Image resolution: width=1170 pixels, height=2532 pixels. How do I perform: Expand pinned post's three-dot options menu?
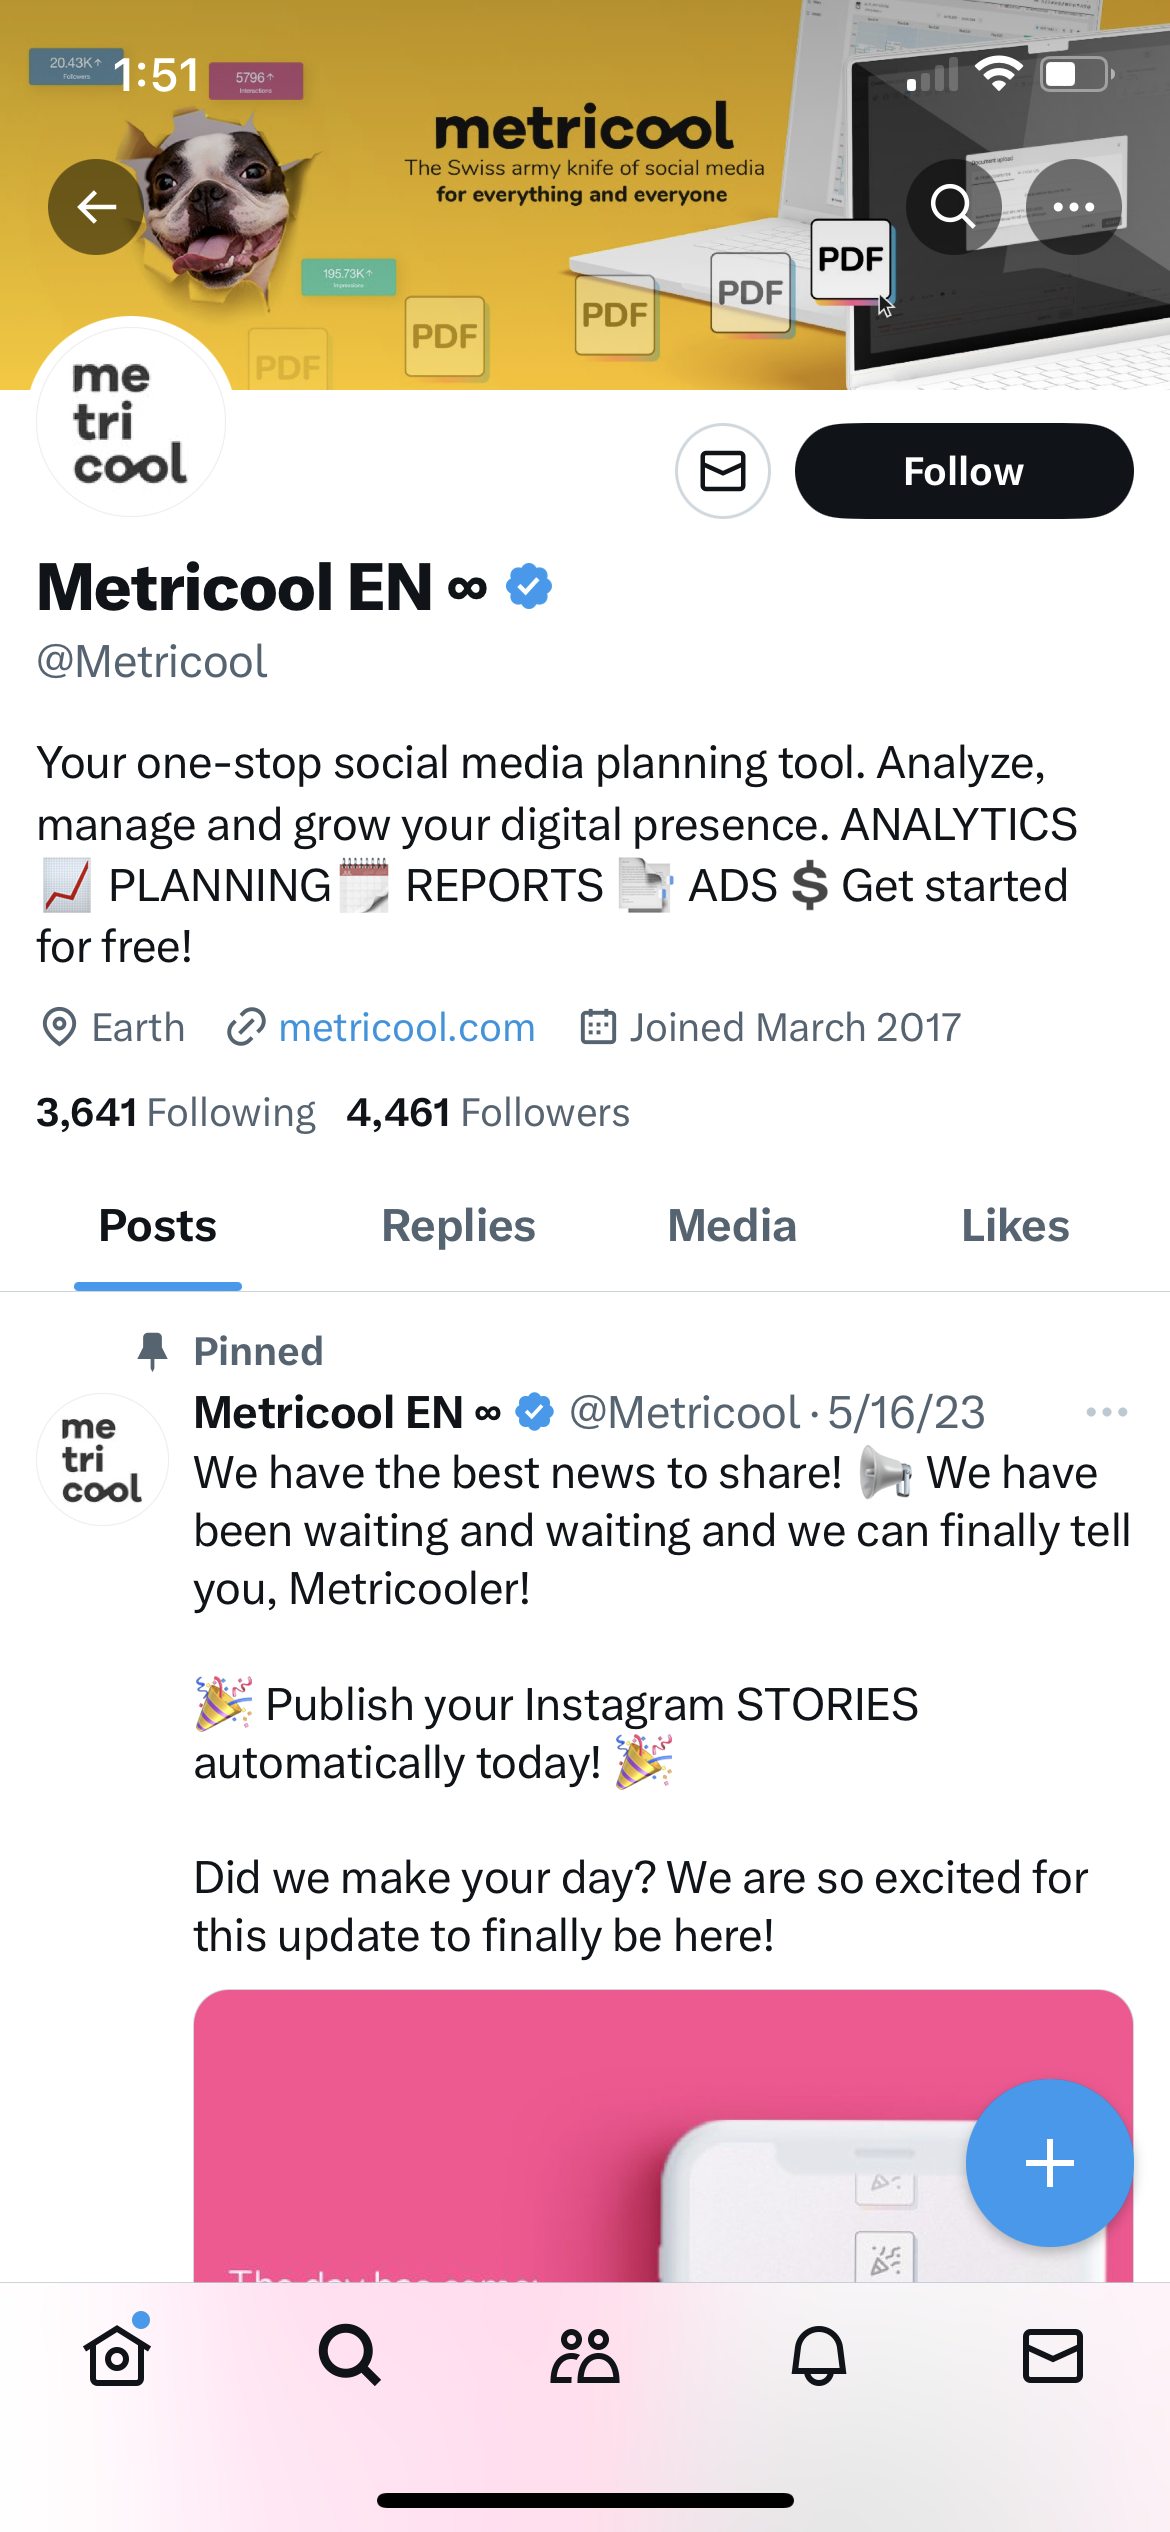(x=1106, y=1412)
